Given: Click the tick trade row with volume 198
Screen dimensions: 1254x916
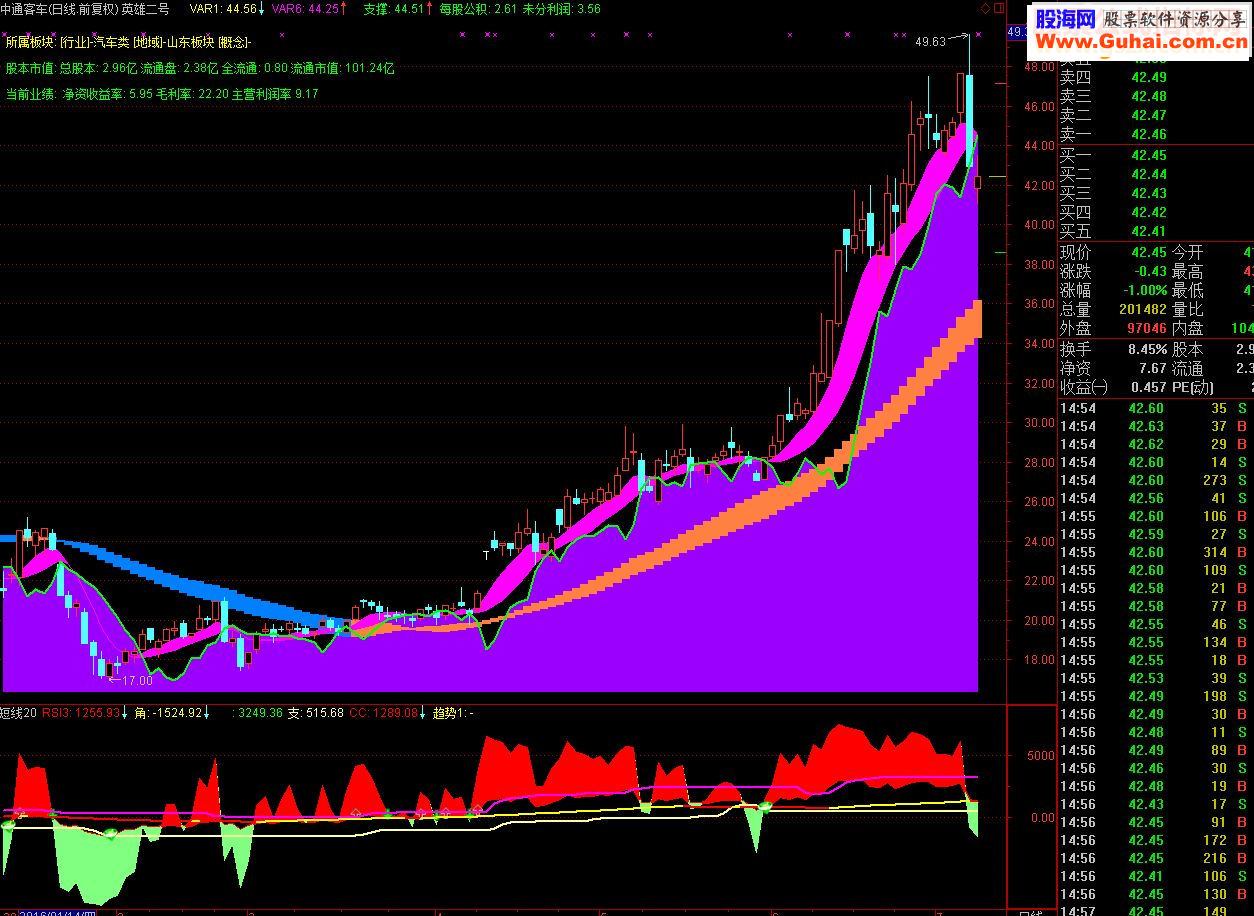Looking at the screenshot, I should pyautogui.click(x=1156, y=696).
